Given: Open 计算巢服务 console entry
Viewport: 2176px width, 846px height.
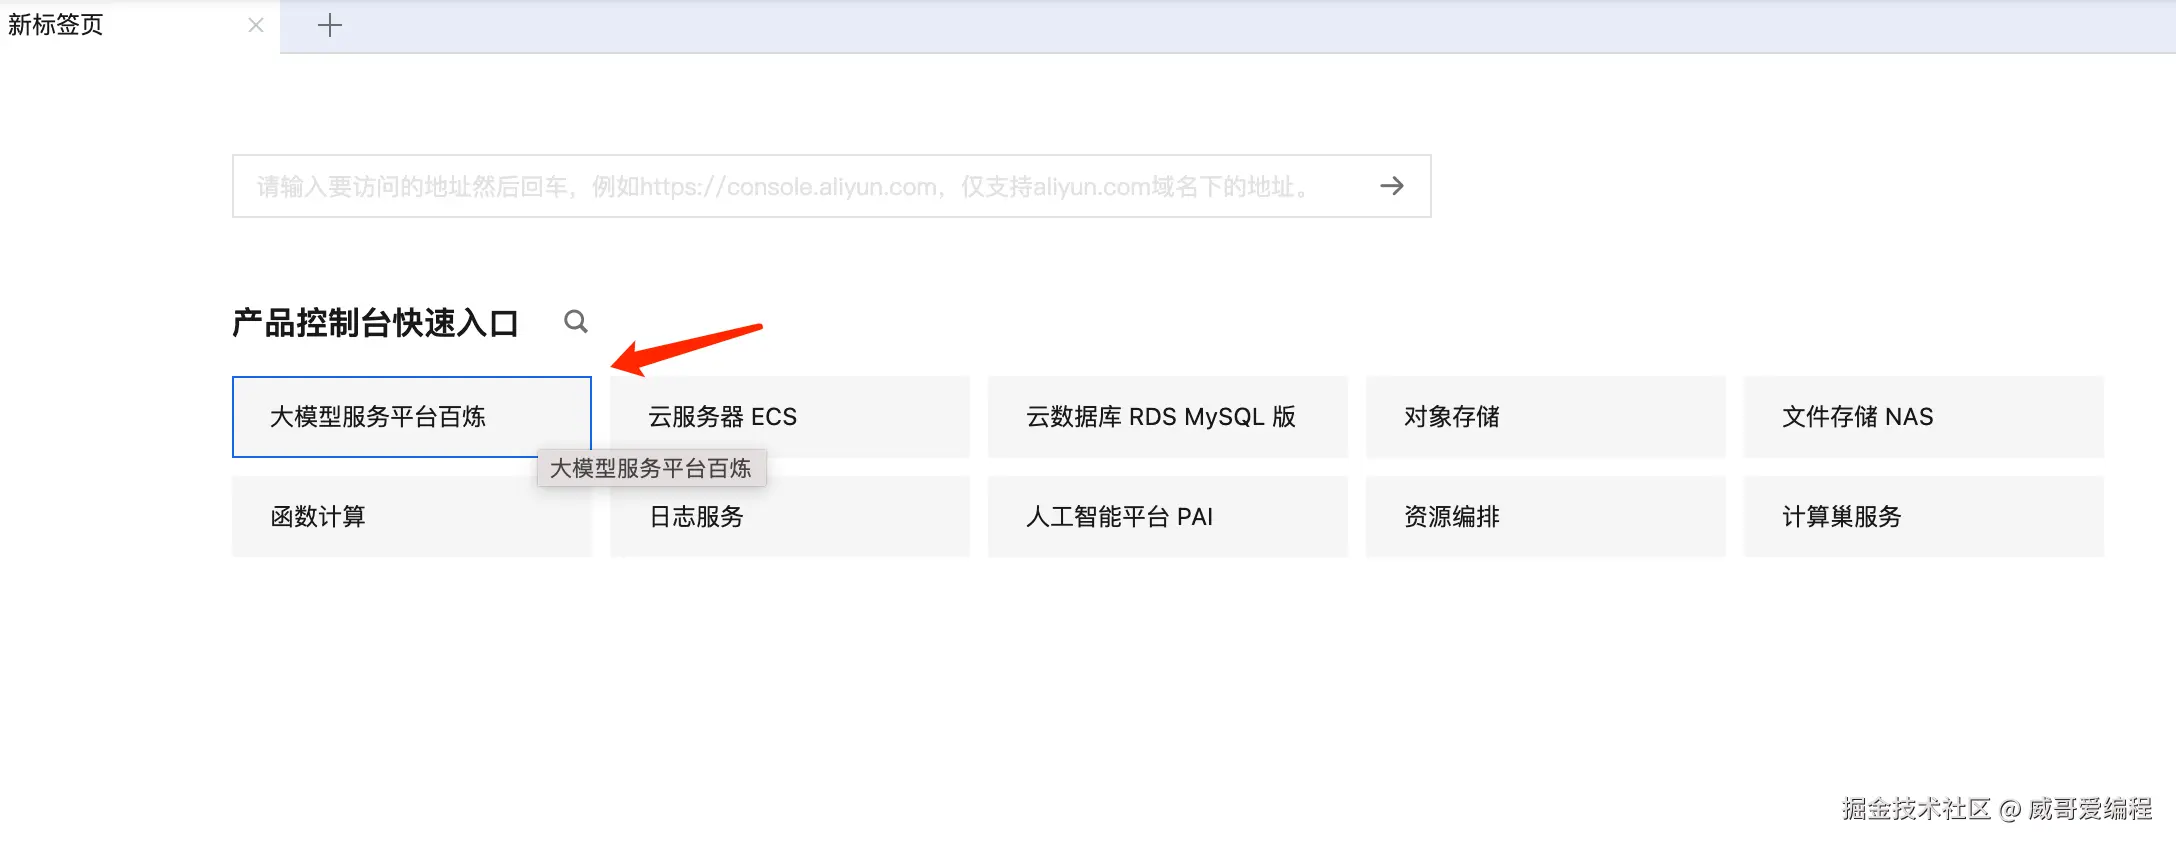Looking at the screenshot, I should click(x=1924, y=517).
